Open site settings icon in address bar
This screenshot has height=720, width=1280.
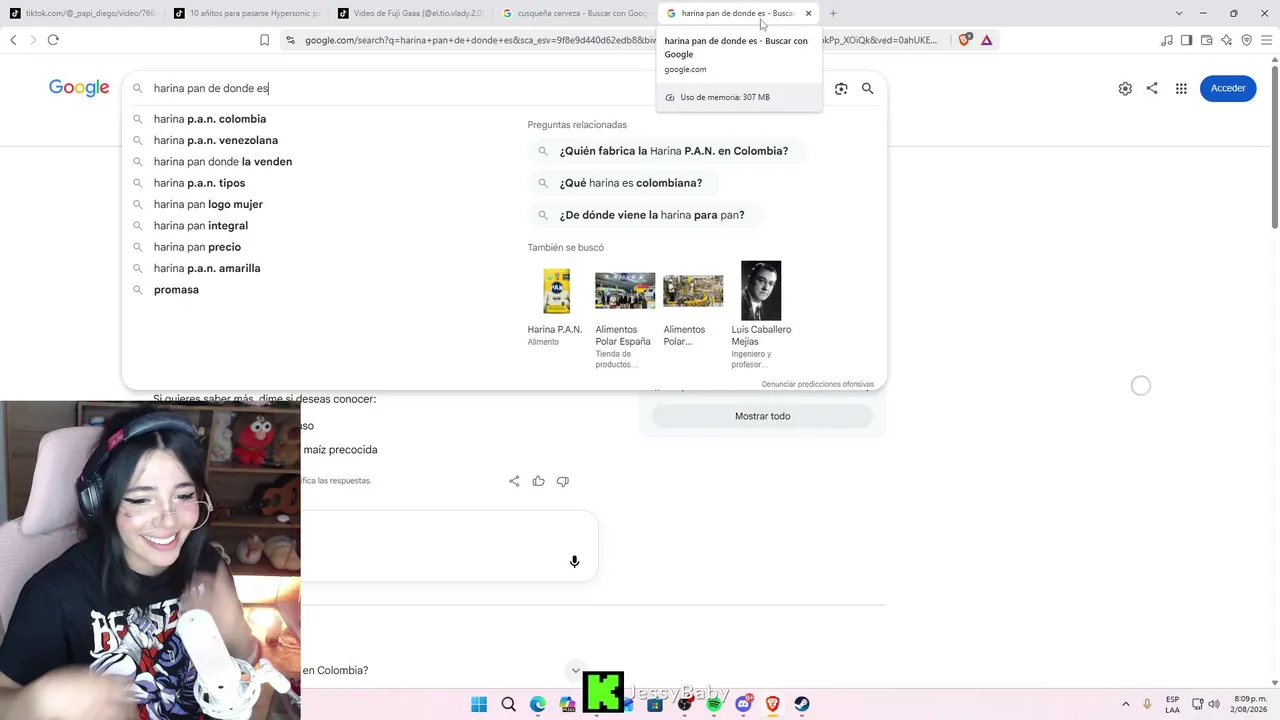click(290, 40)
